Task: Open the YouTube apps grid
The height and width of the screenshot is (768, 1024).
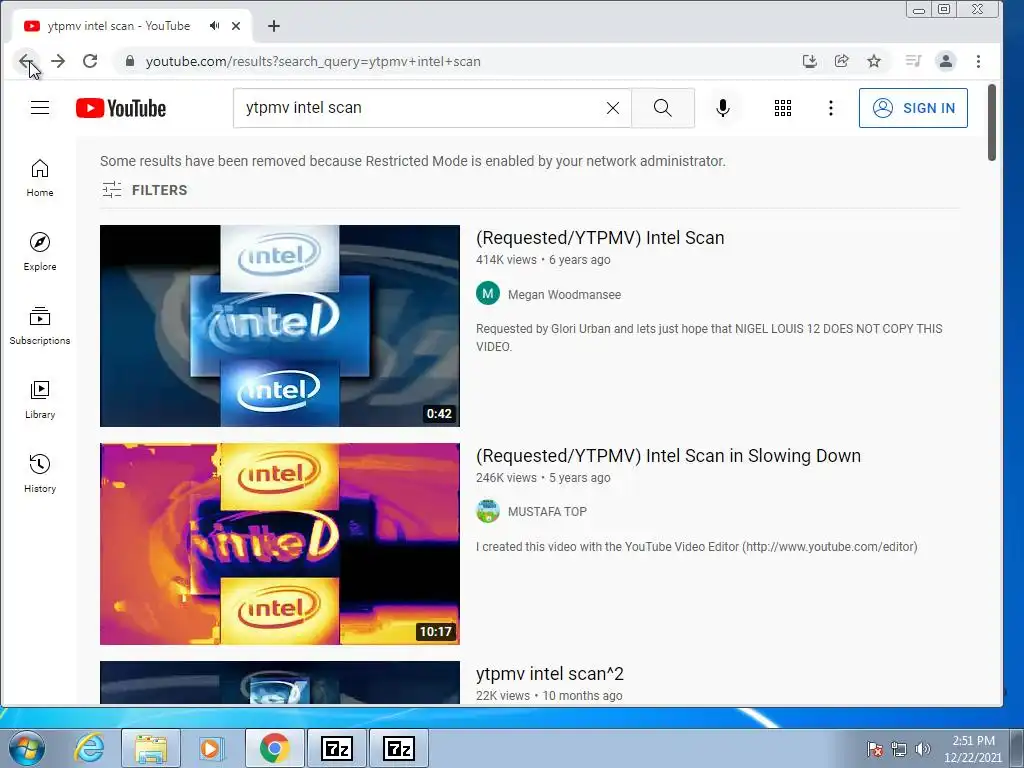Action: 783,108
